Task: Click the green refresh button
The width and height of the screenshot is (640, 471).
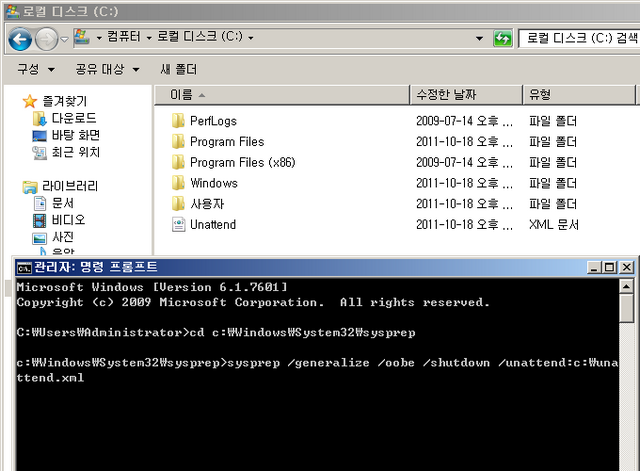Action: pyautogui.click(x=502, y=39)
